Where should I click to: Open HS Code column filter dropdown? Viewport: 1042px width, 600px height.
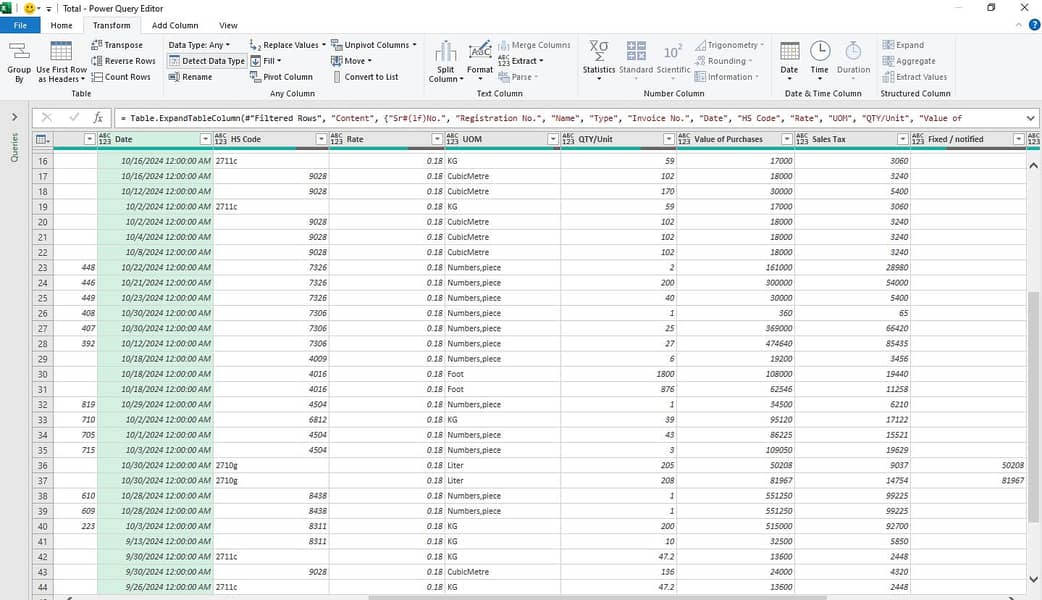coord(321,139)
